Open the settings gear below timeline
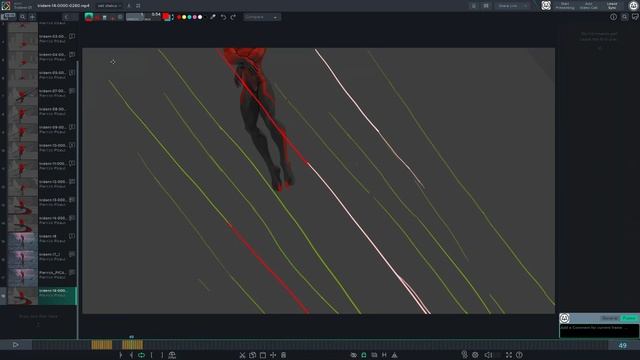Image resolution: width=640 pixels, height=360 pixels. [475, 355]
